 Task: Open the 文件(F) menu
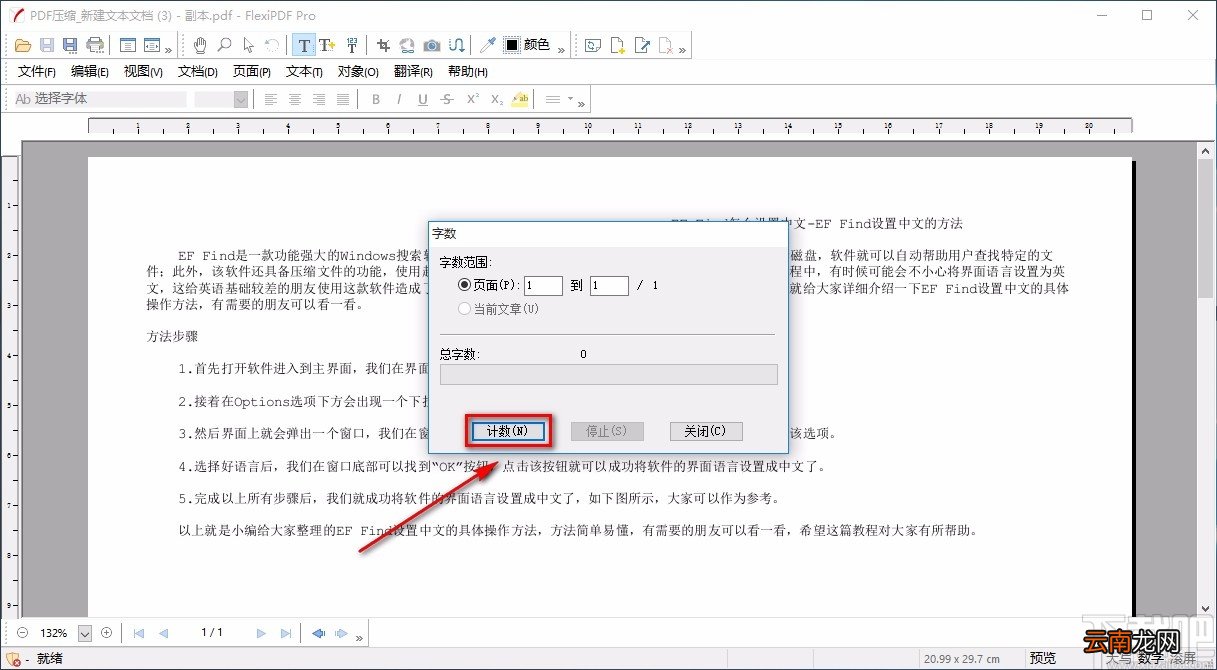pyautogui.click(x=37, y=72)
